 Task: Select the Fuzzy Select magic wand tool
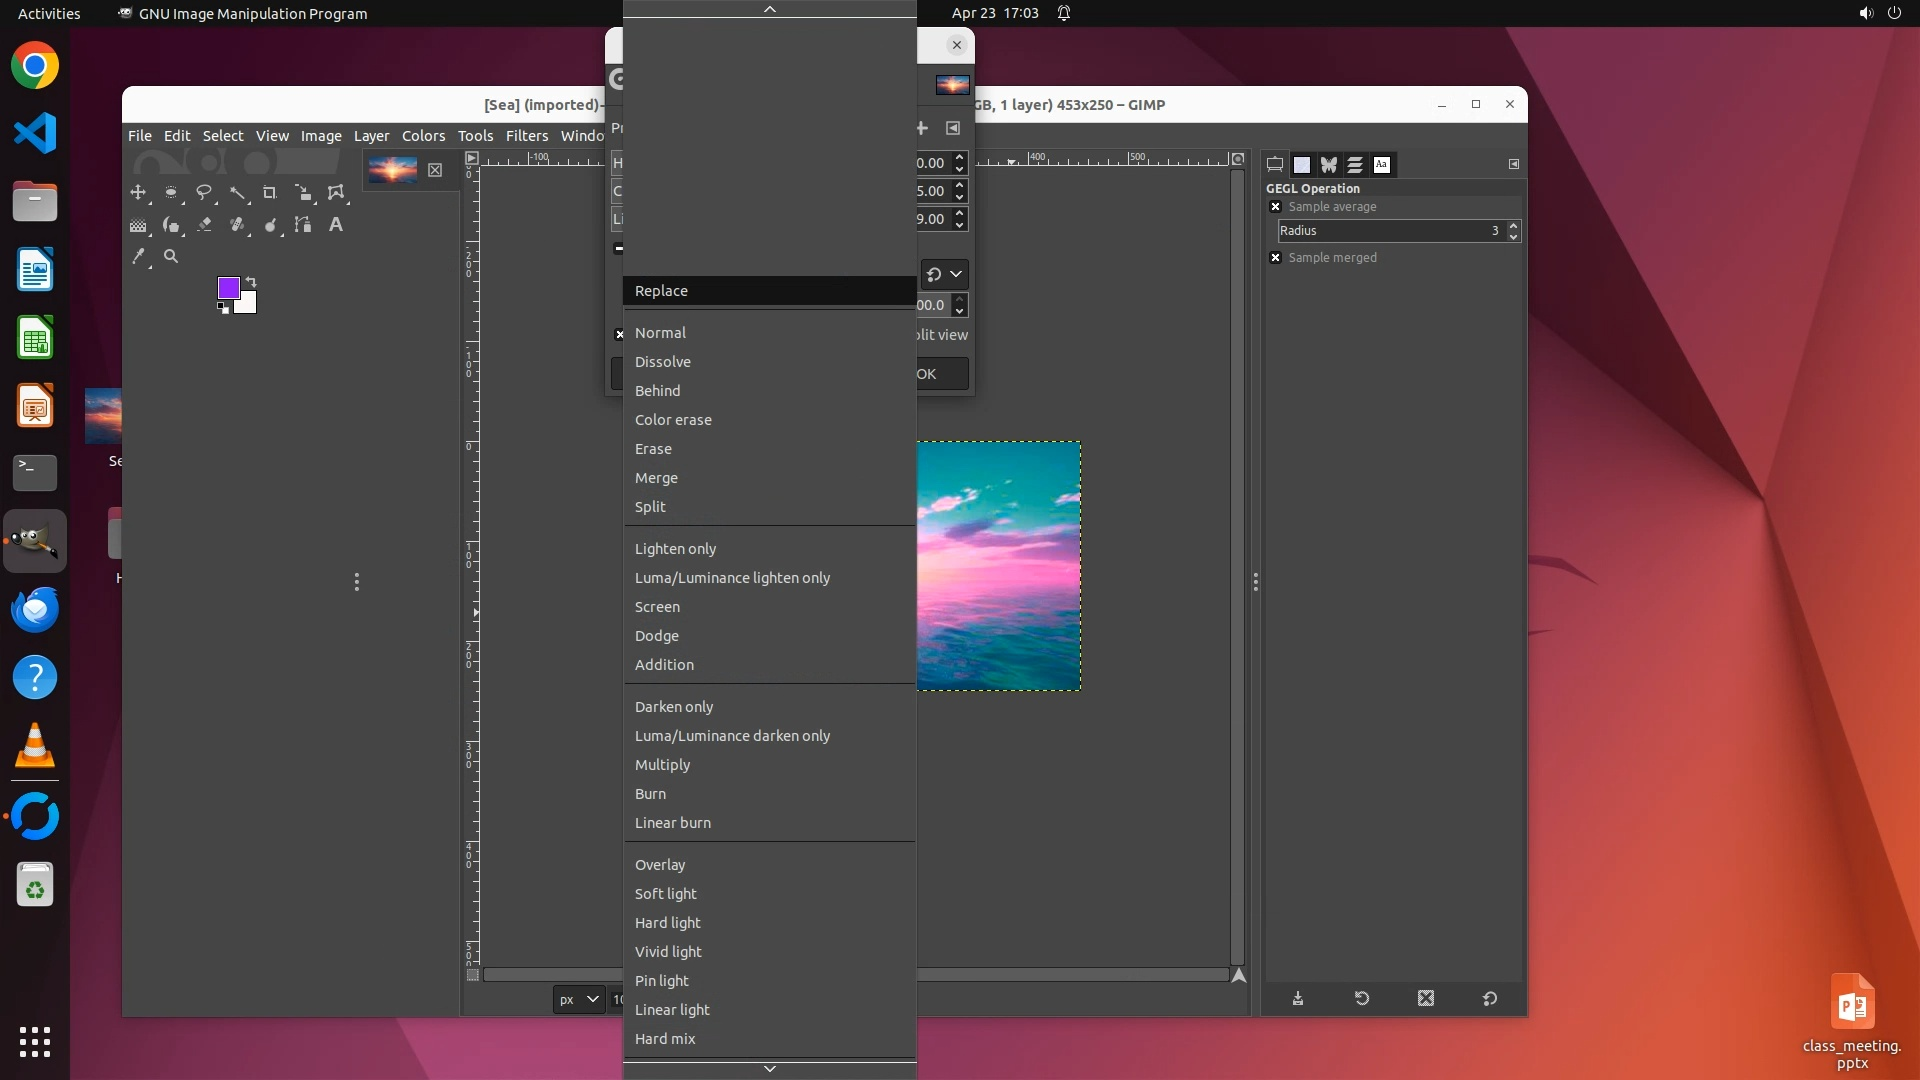[237, 193]
